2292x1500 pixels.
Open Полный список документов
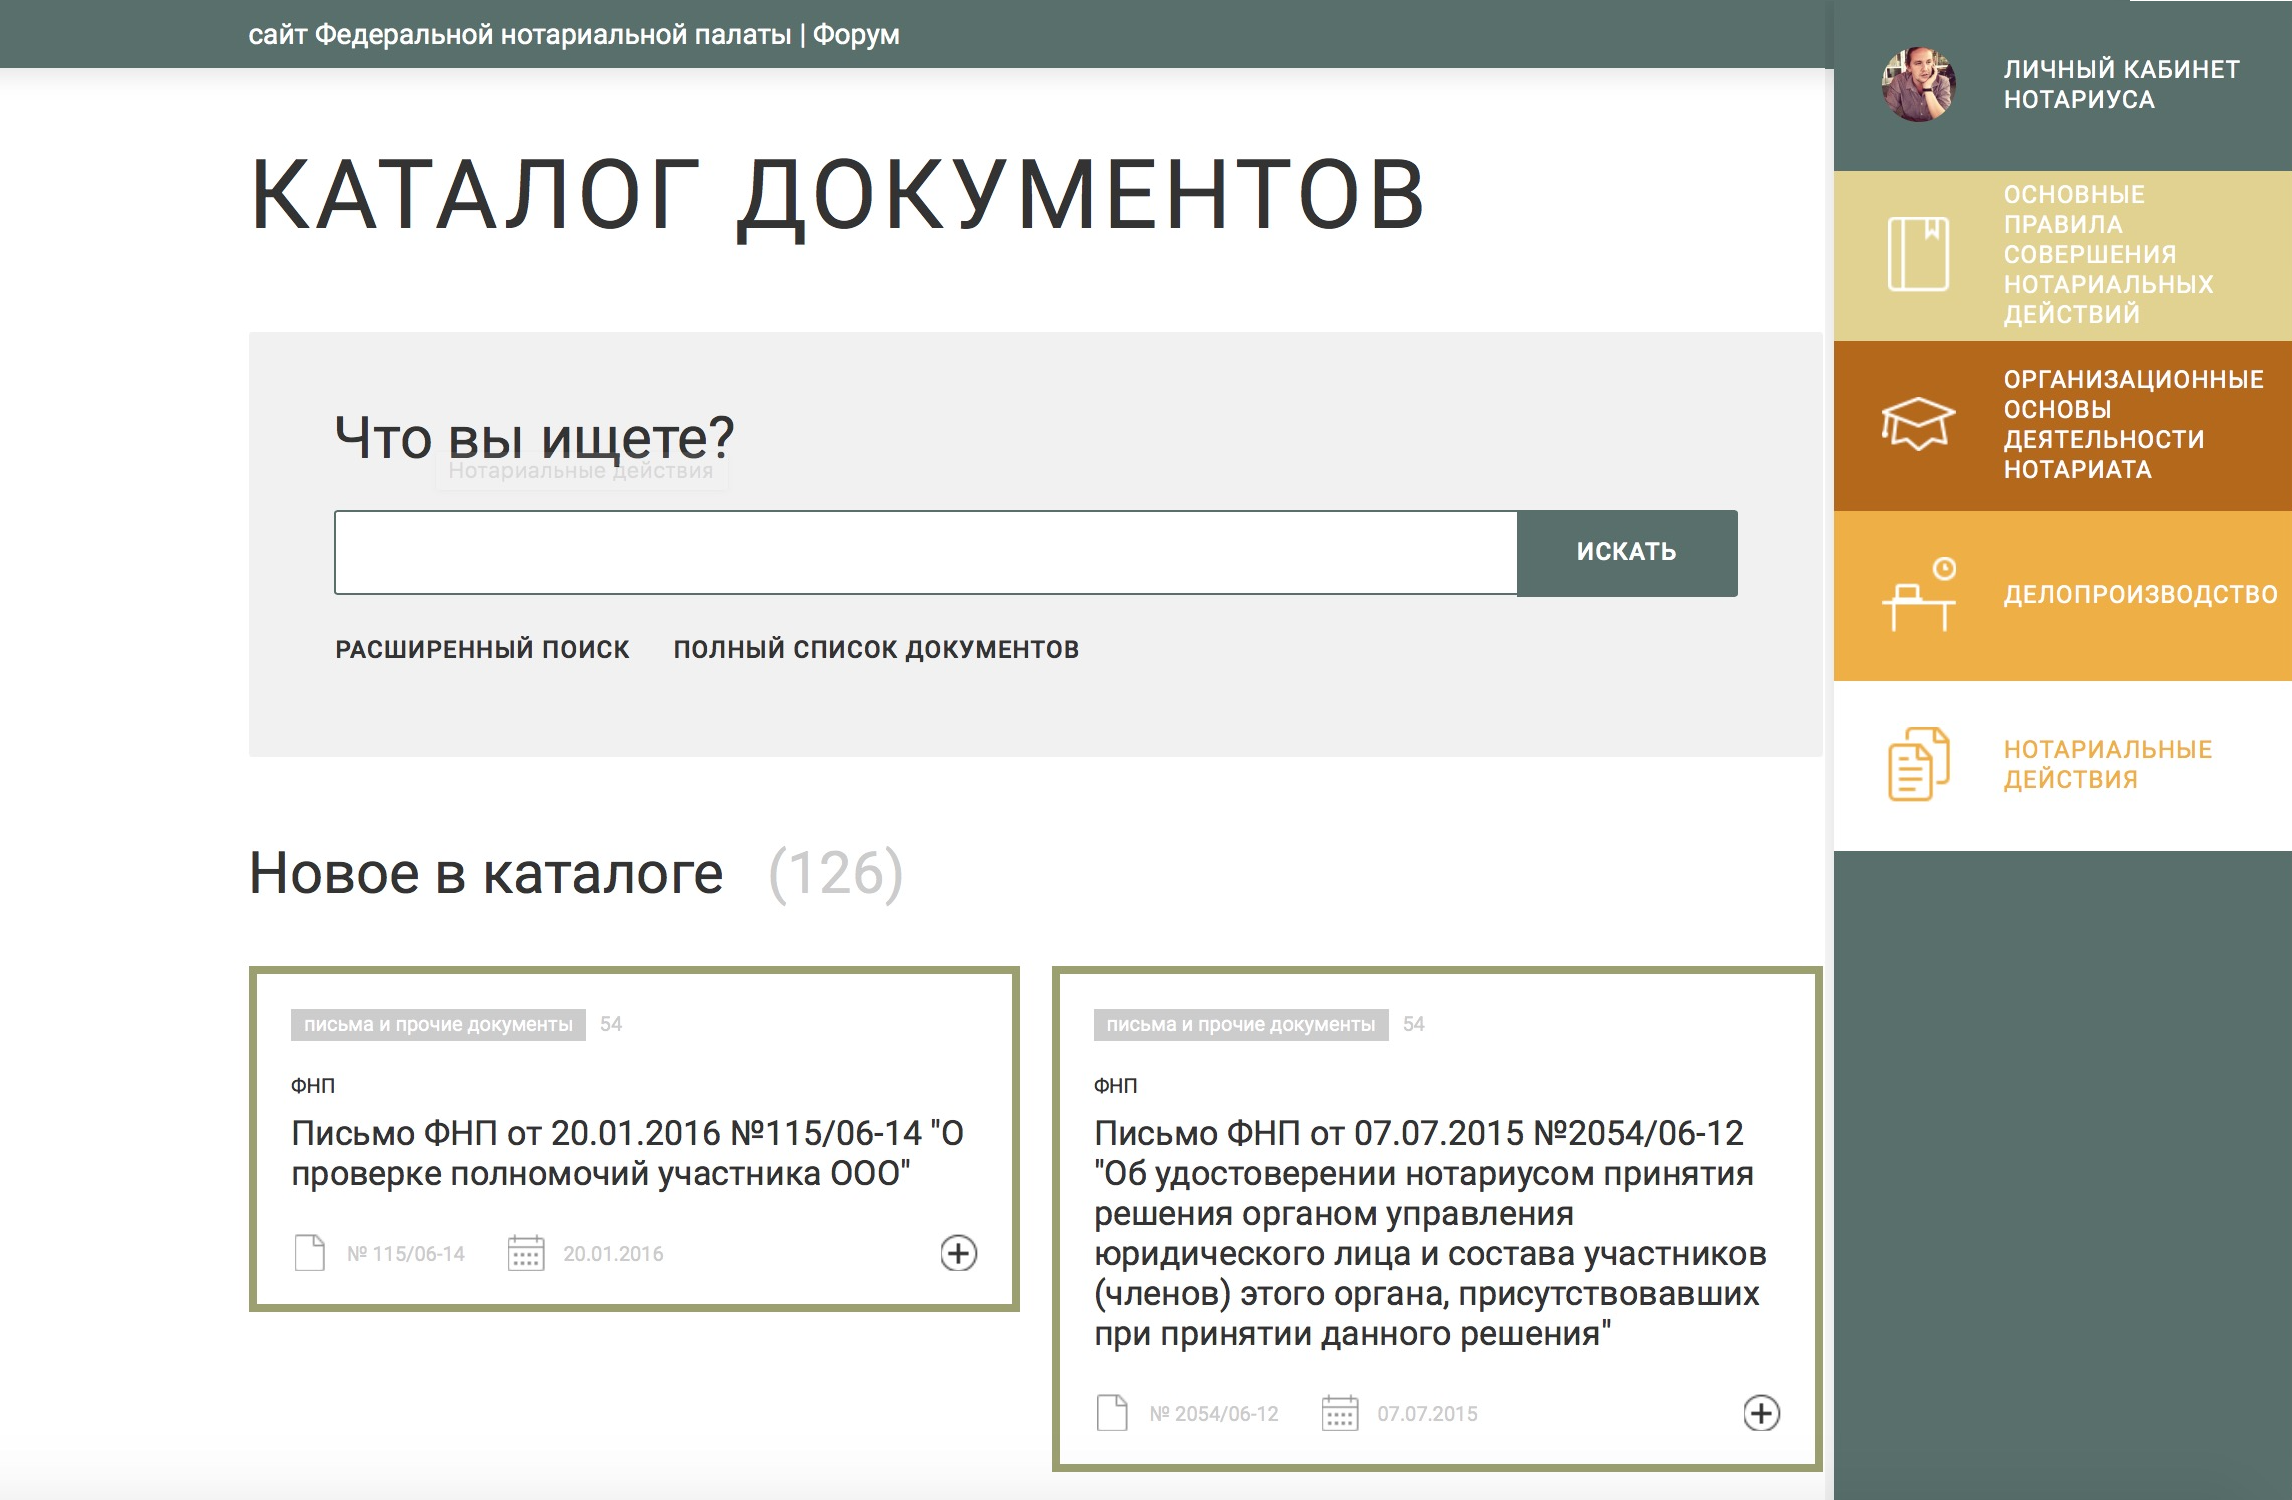[876, 649]
